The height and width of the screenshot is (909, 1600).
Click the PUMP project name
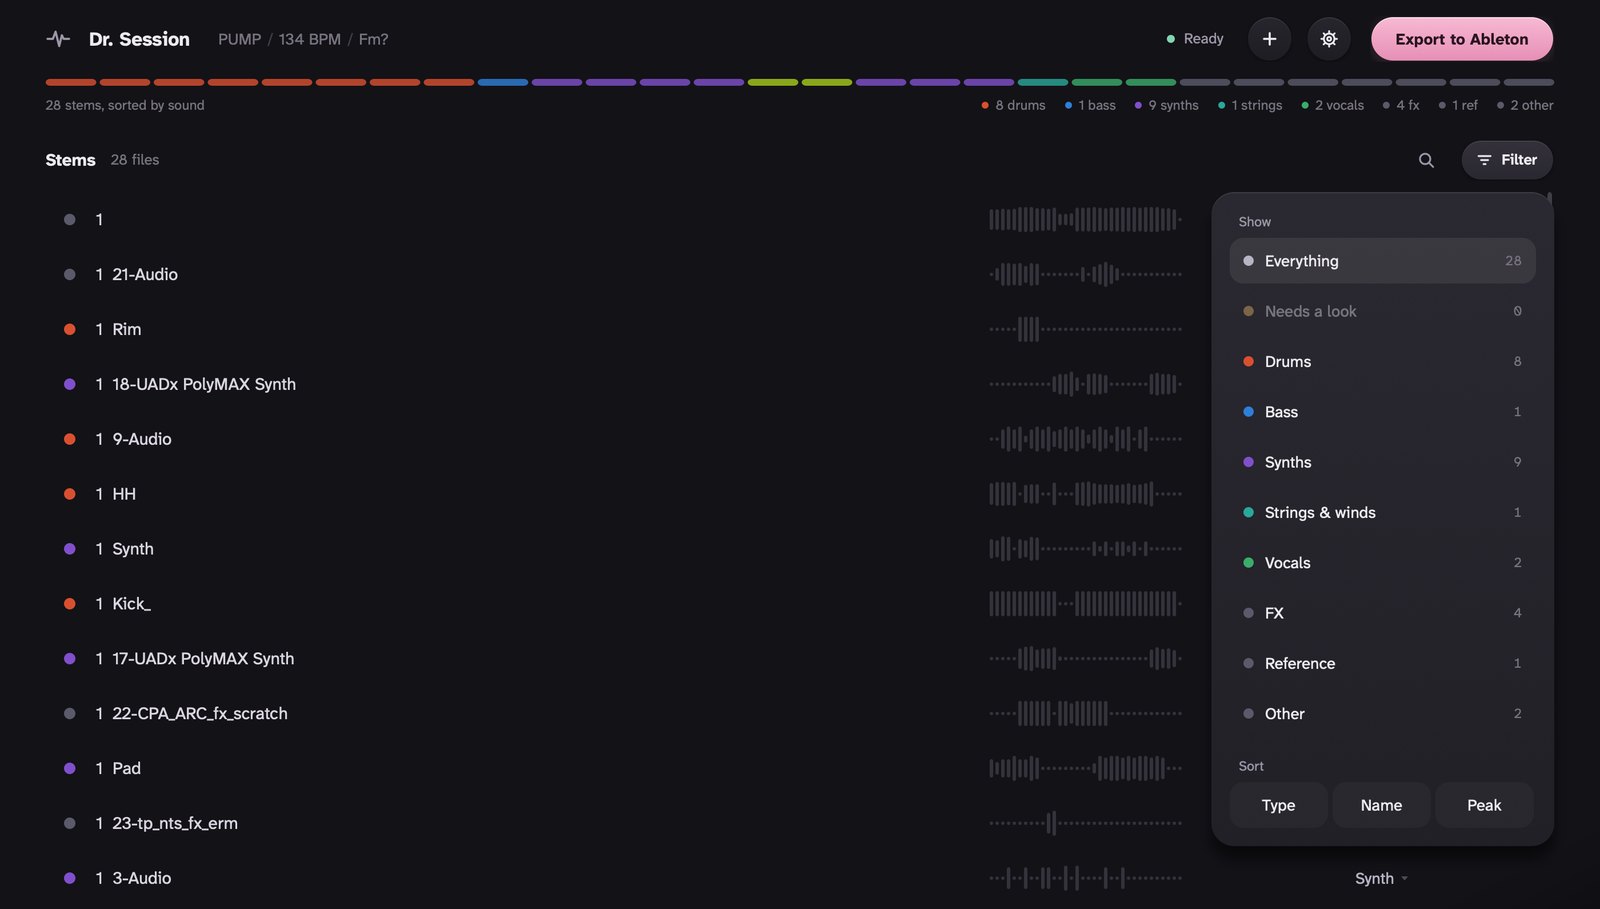(240, 39)
